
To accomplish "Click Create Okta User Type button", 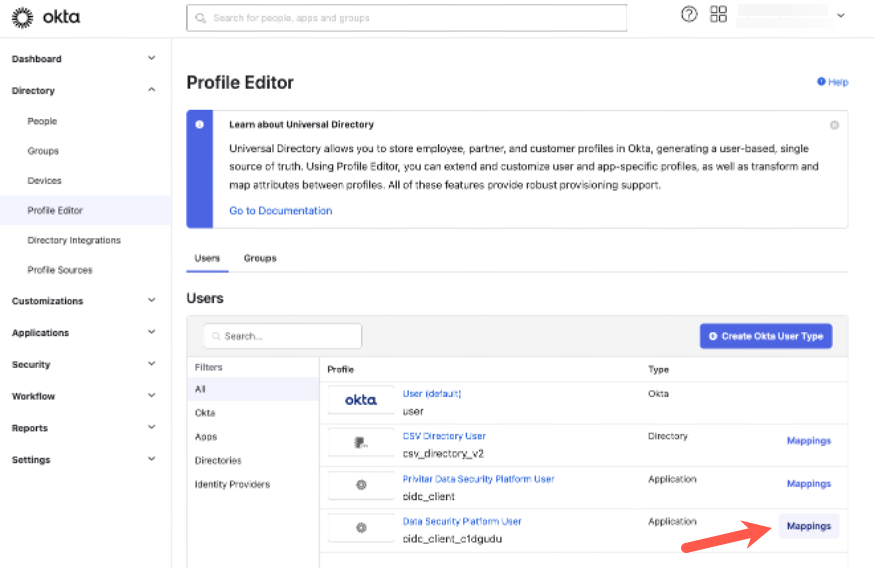I will tap(766, 336).
